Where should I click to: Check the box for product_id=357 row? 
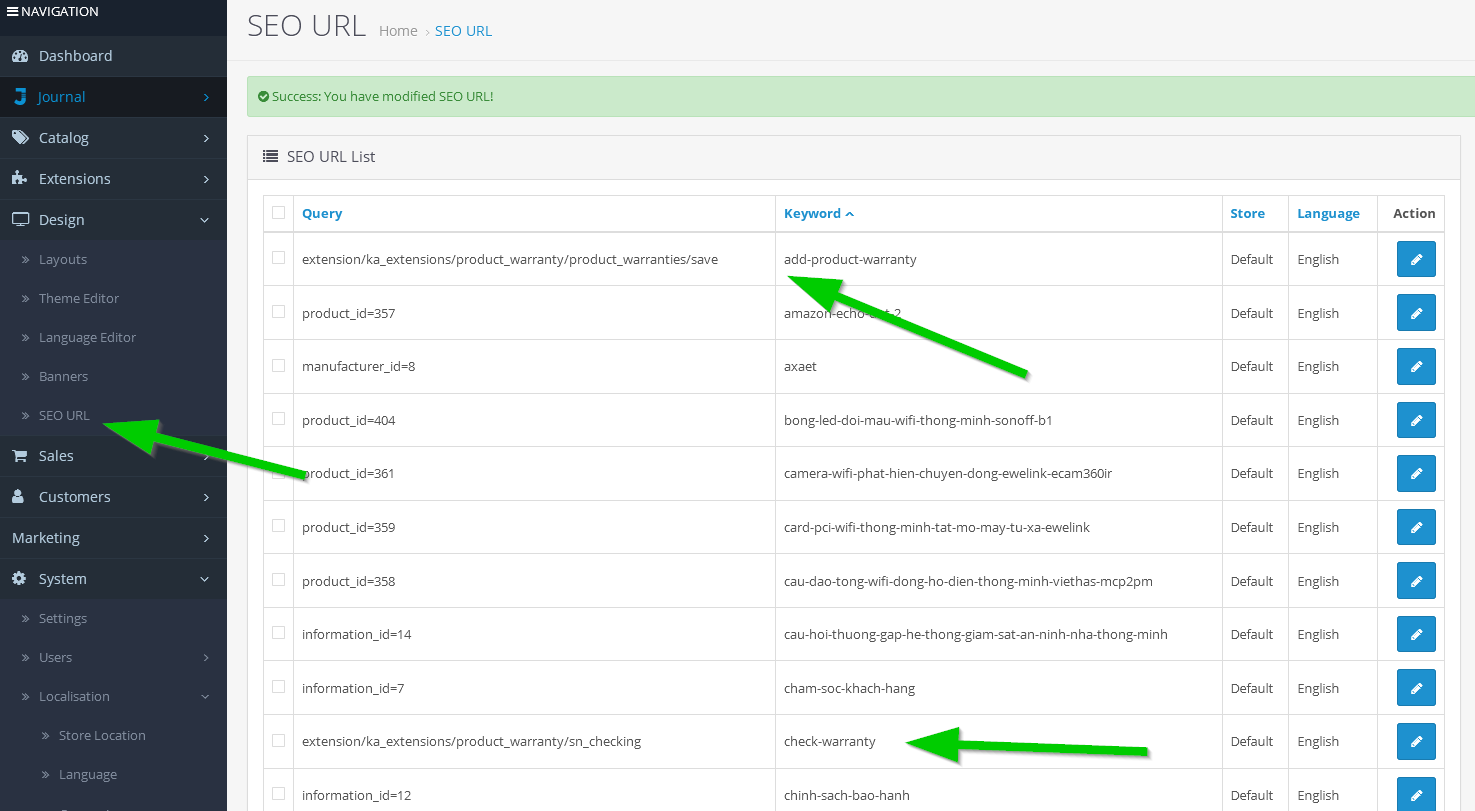click(x=278, y=312)
